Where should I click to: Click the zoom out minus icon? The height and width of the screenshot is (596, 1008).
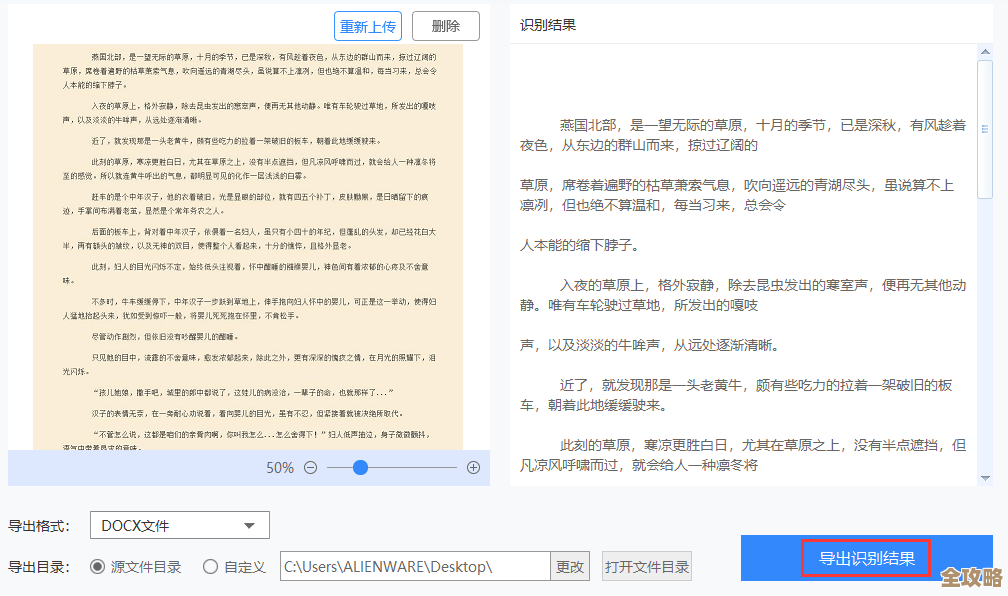point(310,467)
